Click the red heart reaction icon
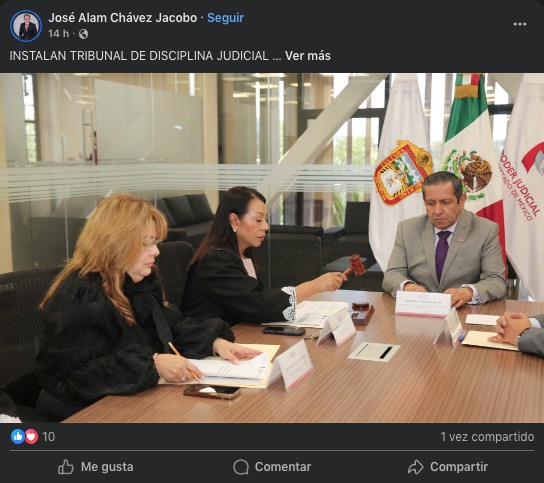Image resolution: width=544 pixels, height=483 pixels. [x=31, y=437]
